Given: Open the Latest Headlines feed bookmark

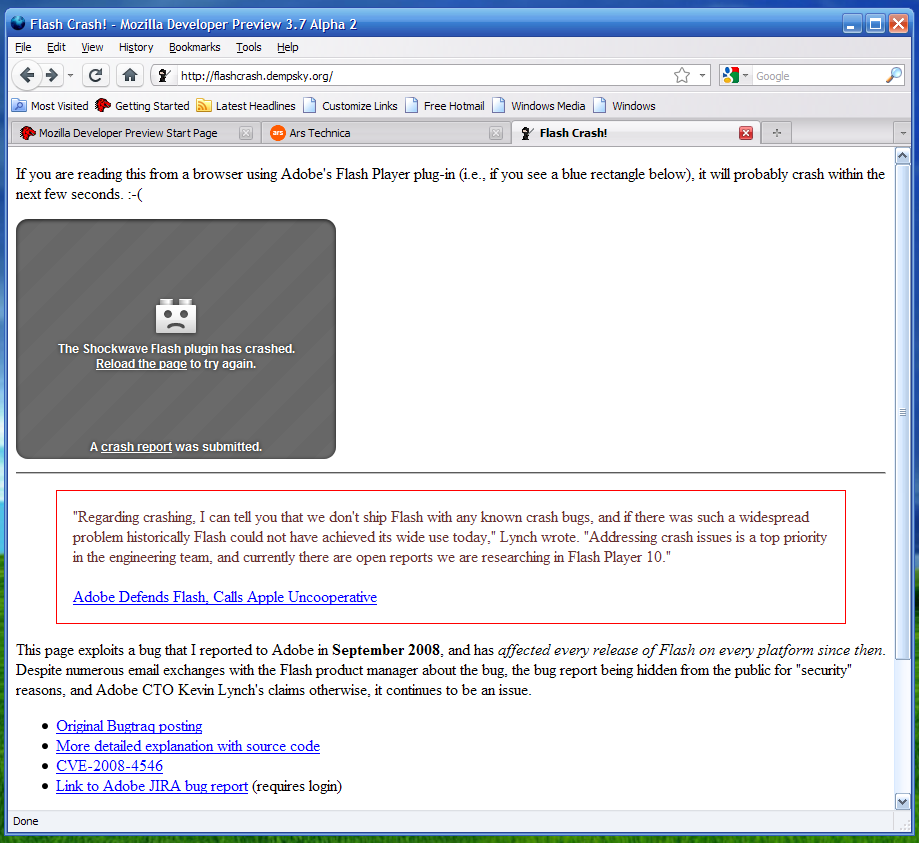Looking at the screenshot, I should (246, 106).
